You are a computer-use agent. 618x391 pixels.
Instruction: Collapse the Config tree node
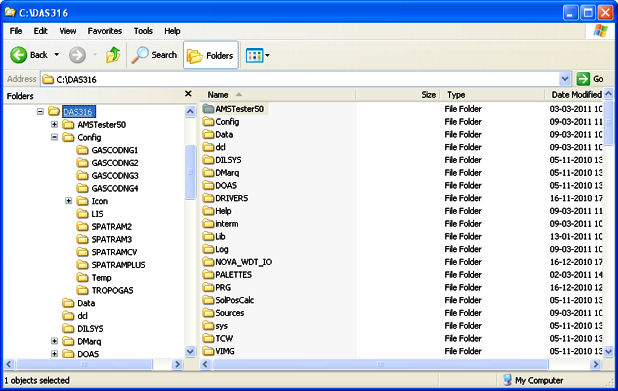coord(54,137)
